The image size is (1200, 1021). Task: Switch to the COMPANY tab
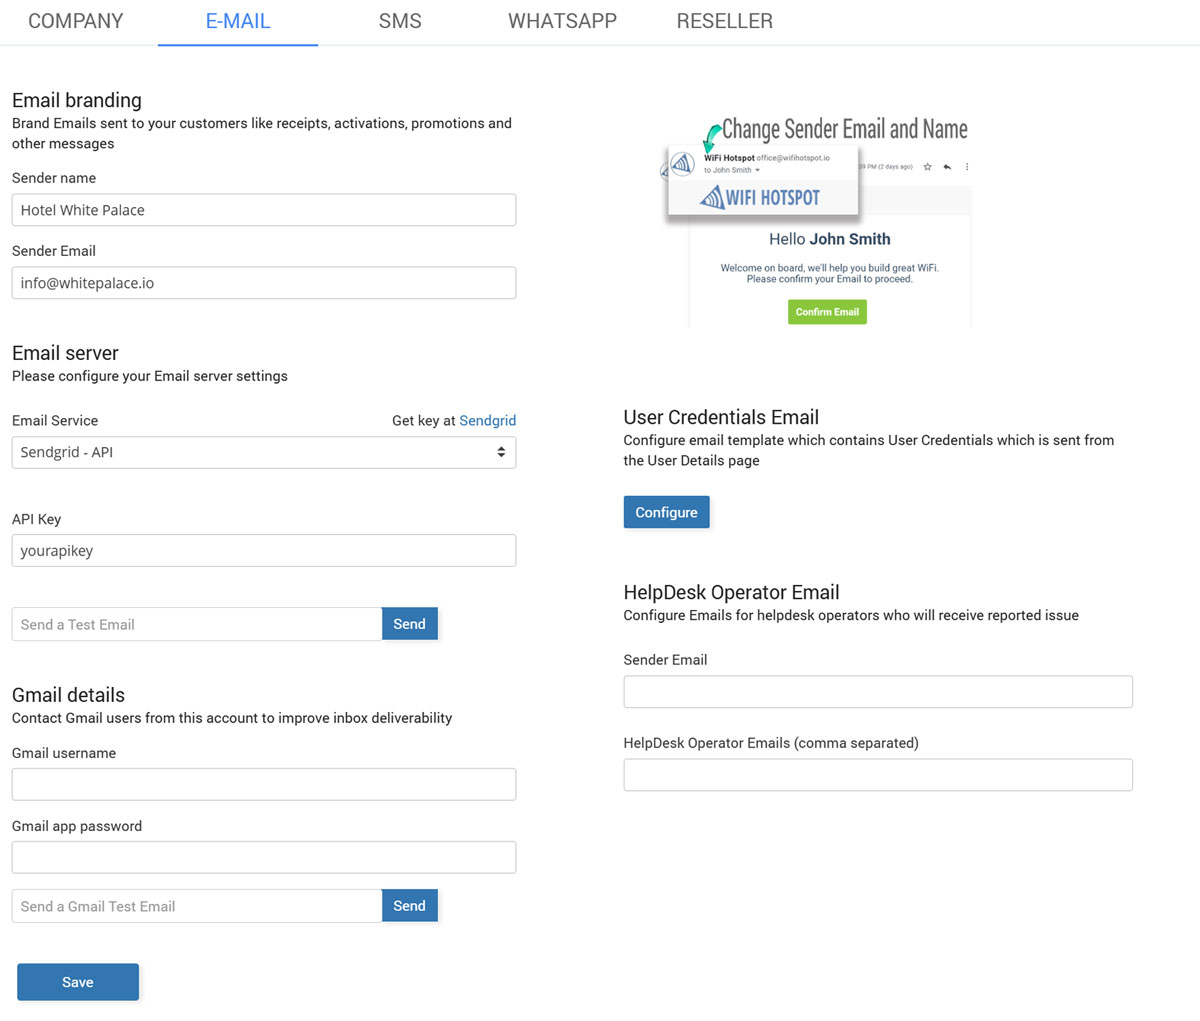tap(76, 21)
